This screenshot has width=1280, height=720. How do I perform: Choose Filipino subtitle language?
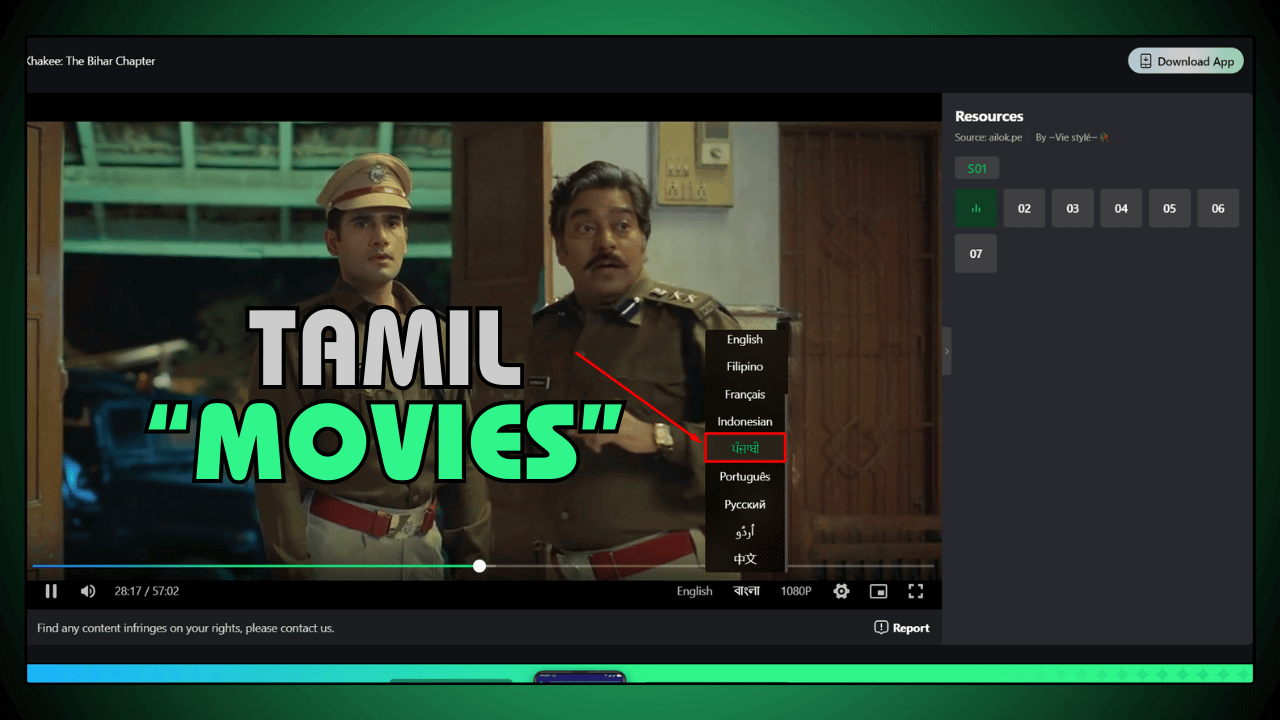tap(745, 367)
